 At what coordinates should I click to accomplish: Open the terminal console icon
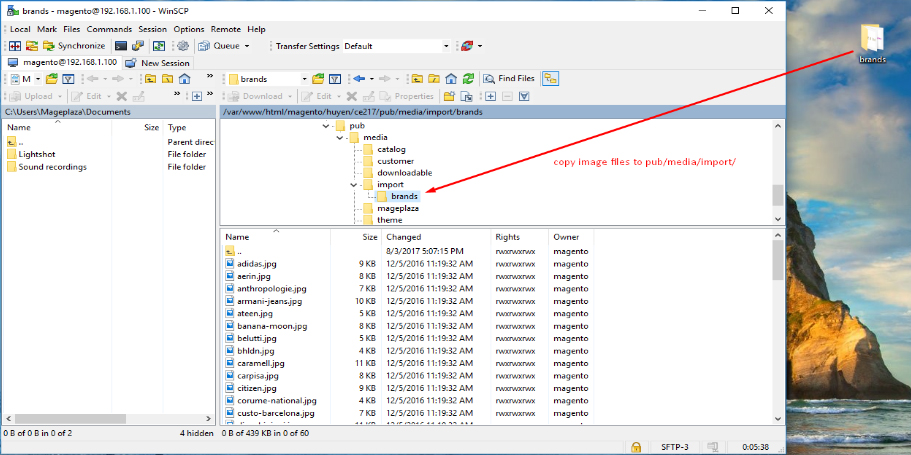click(121, 45)
